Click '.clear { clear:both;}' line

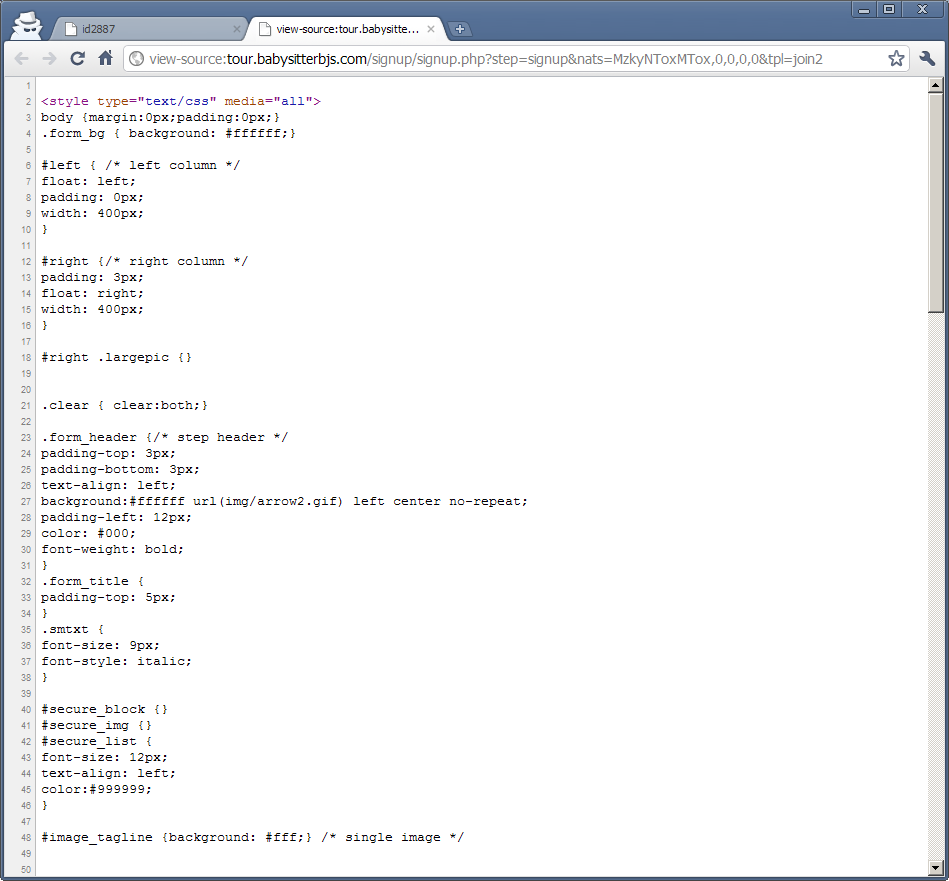click(124, 405)
